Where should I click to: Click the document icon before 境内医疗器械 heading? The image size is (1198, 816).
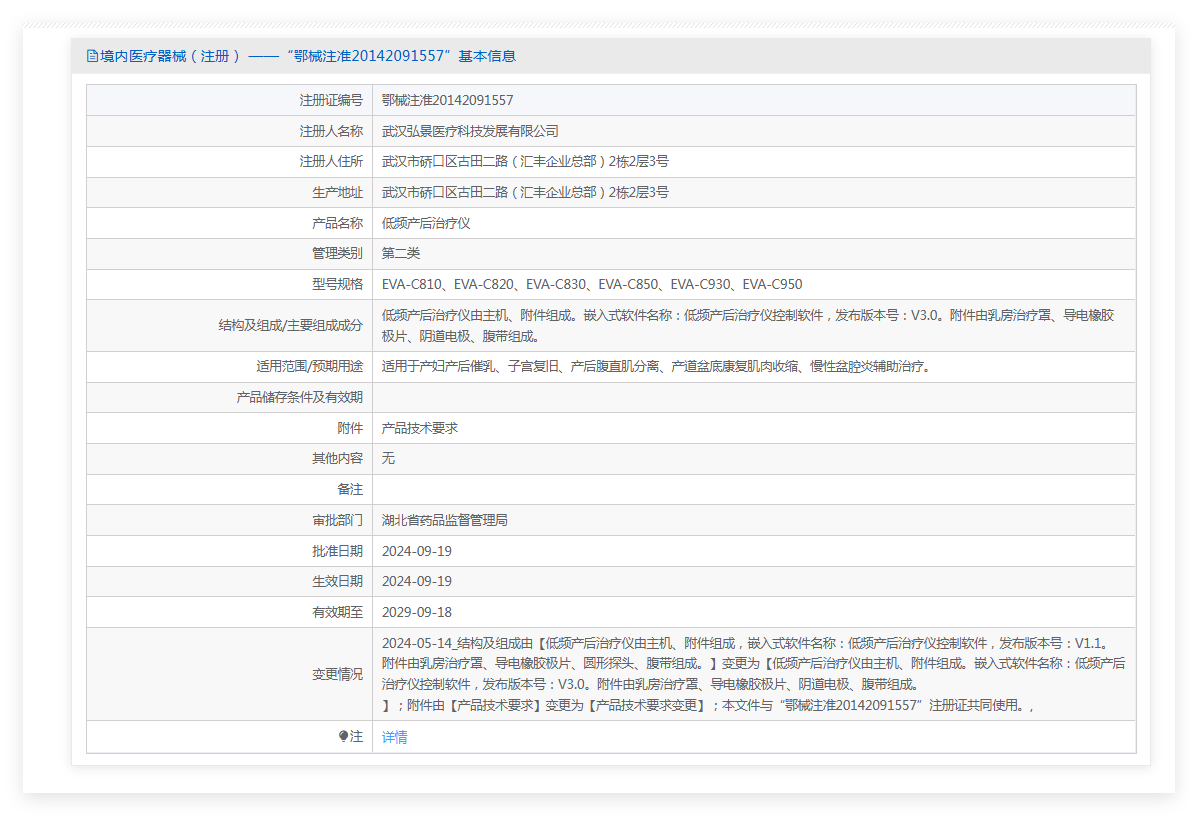click(92, 56)
